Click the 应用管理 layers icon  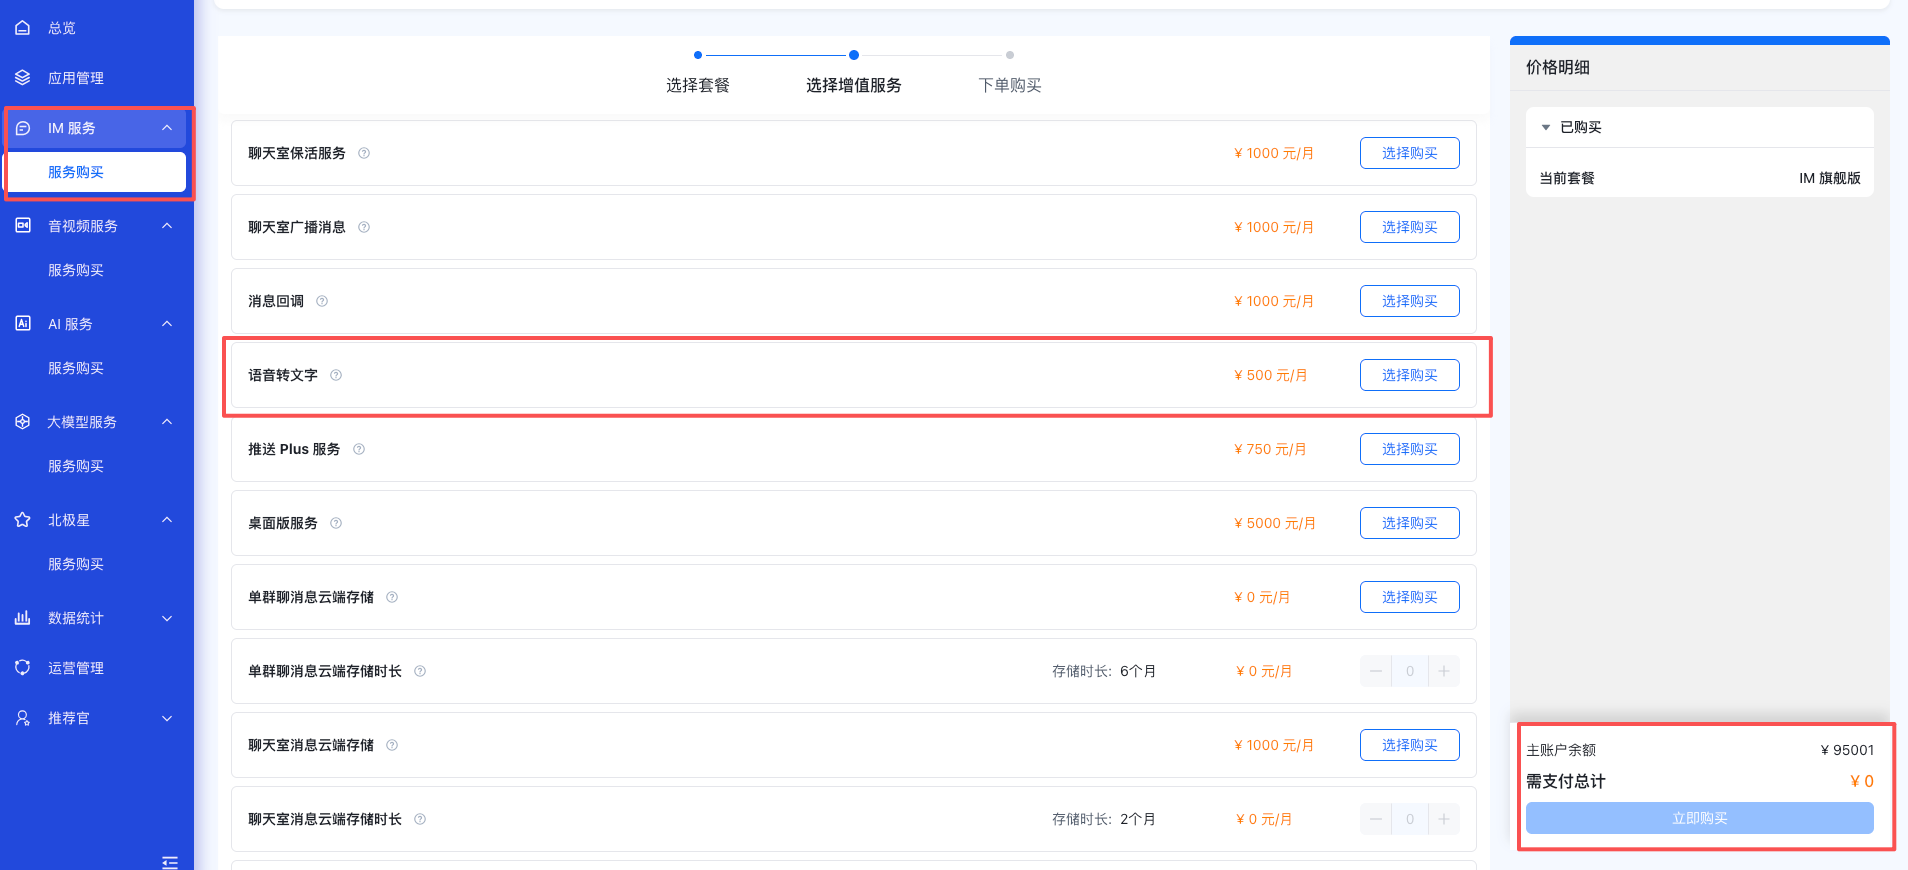point(22,78)
